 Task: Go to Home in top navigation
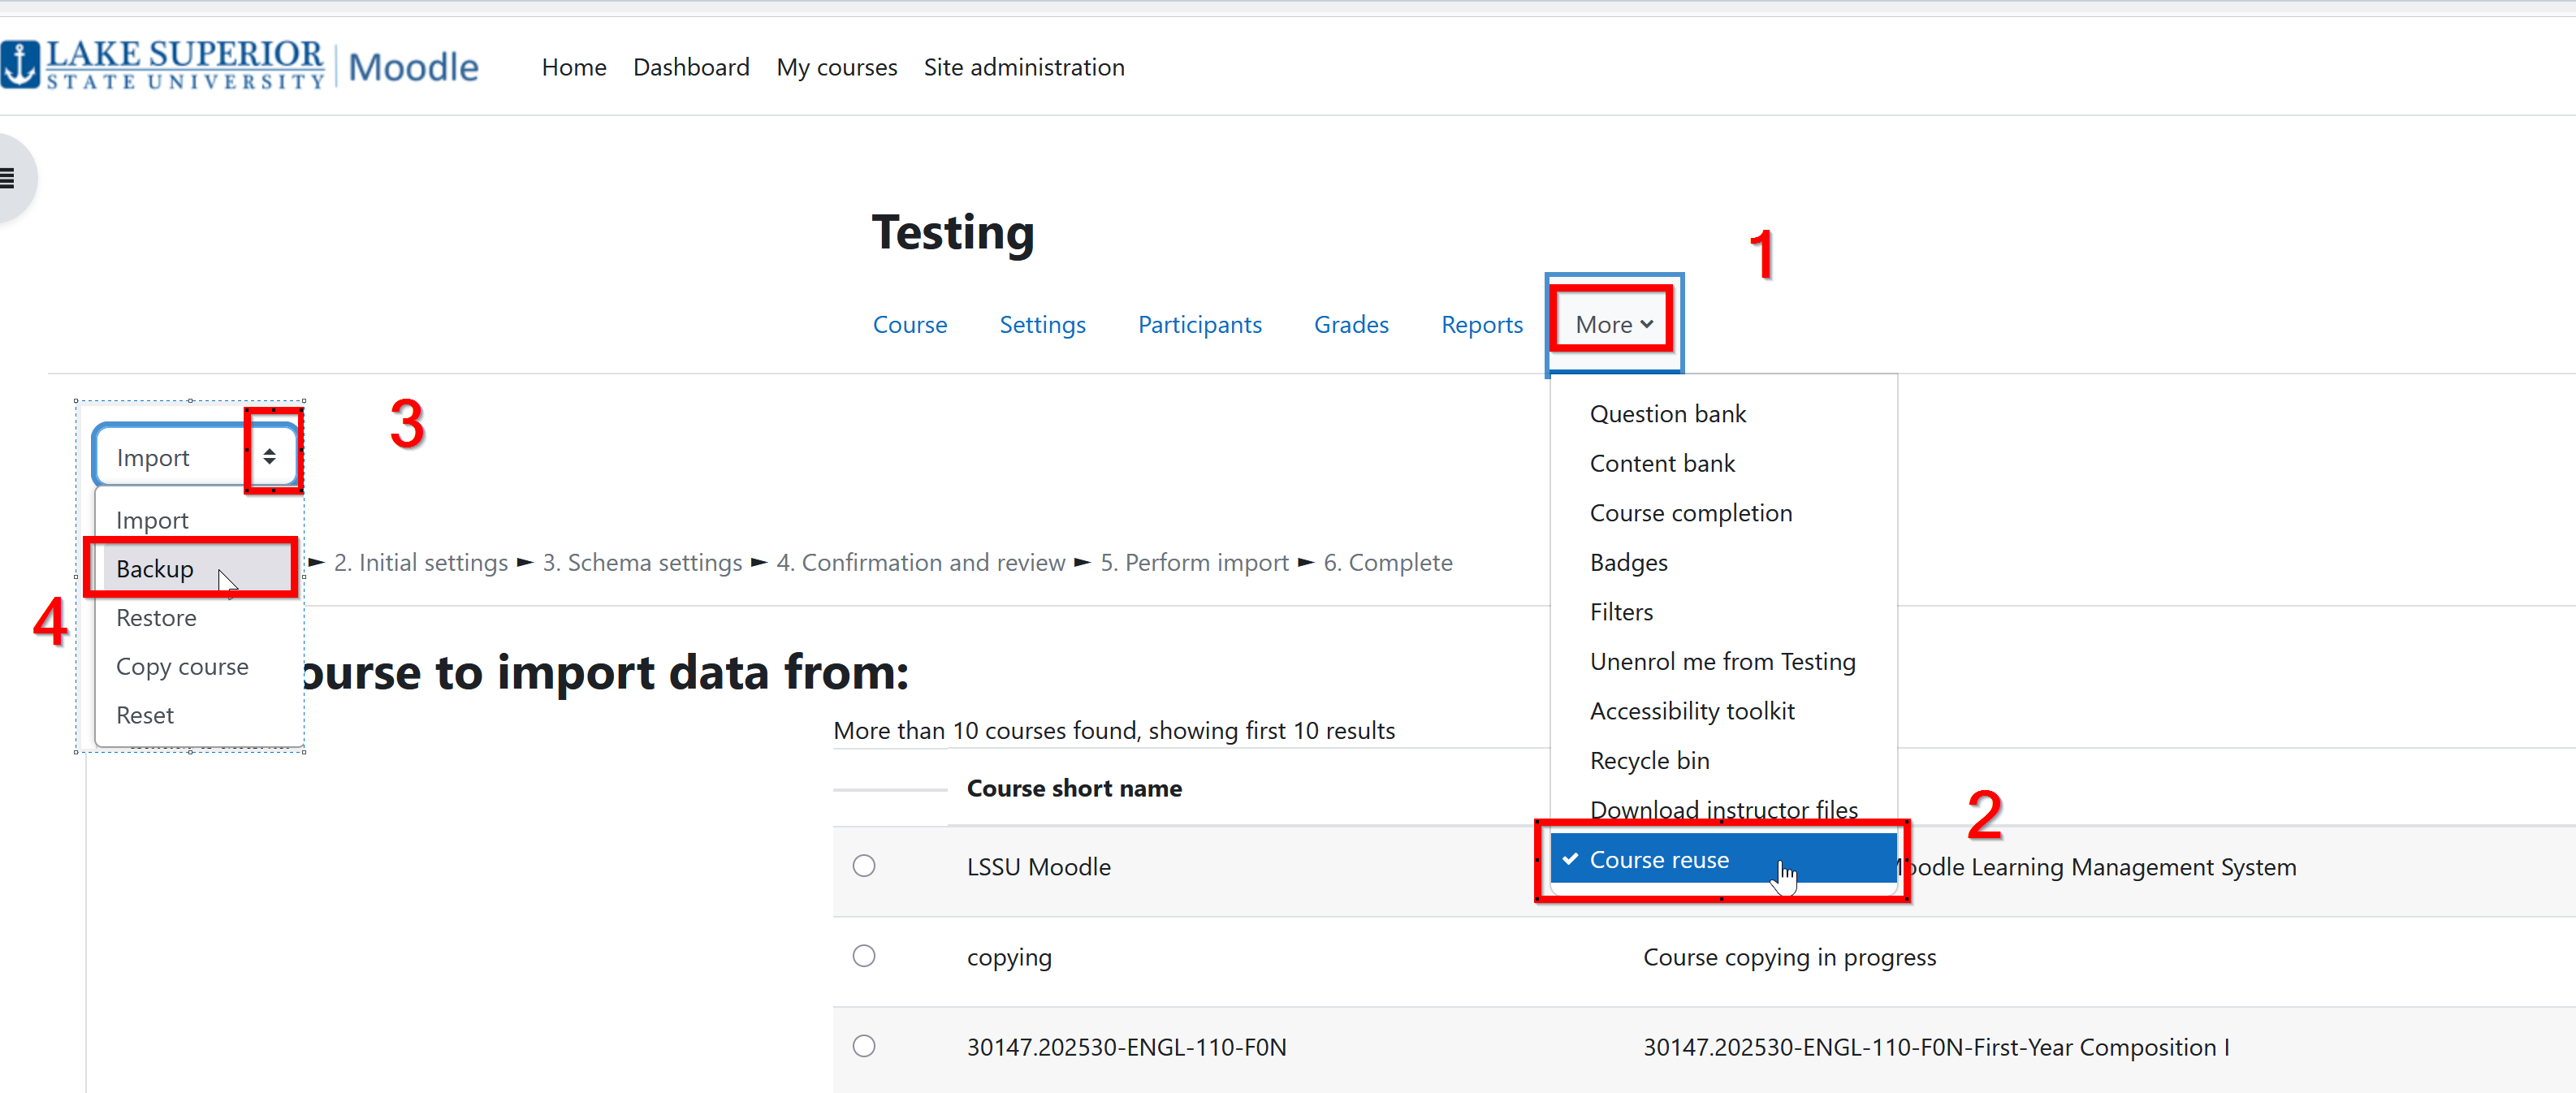pyautogui.click(x=574, y=67)
